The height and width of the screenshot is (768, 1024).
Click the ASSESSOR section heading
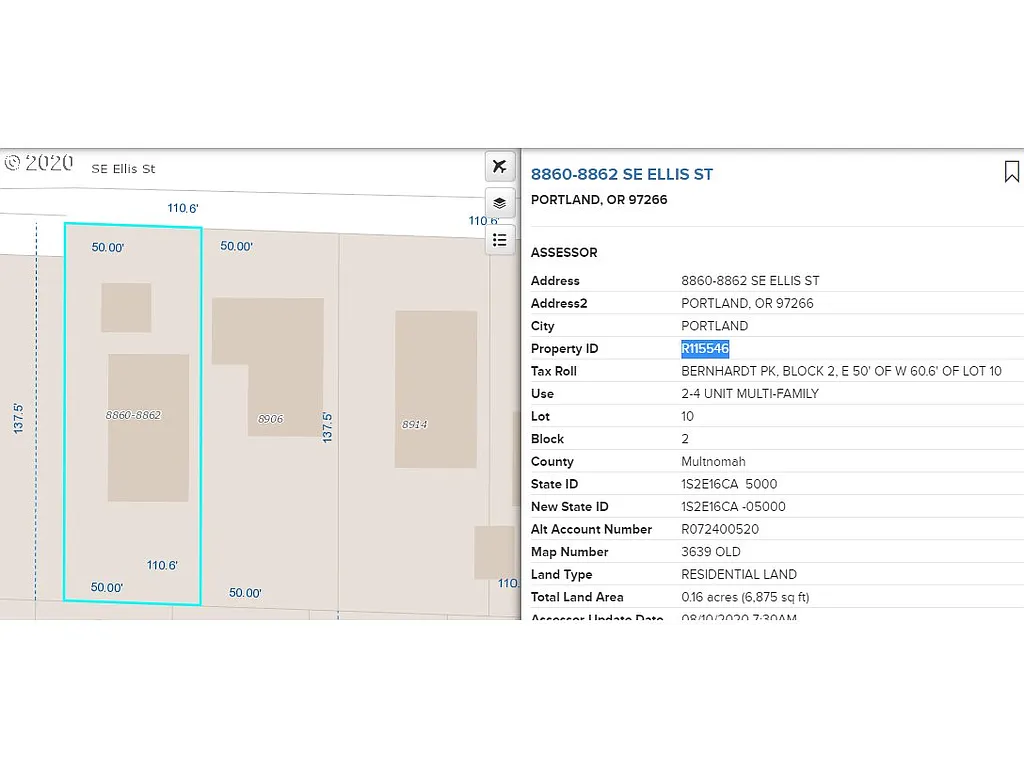pyautogui.click(x=564, y=253)
